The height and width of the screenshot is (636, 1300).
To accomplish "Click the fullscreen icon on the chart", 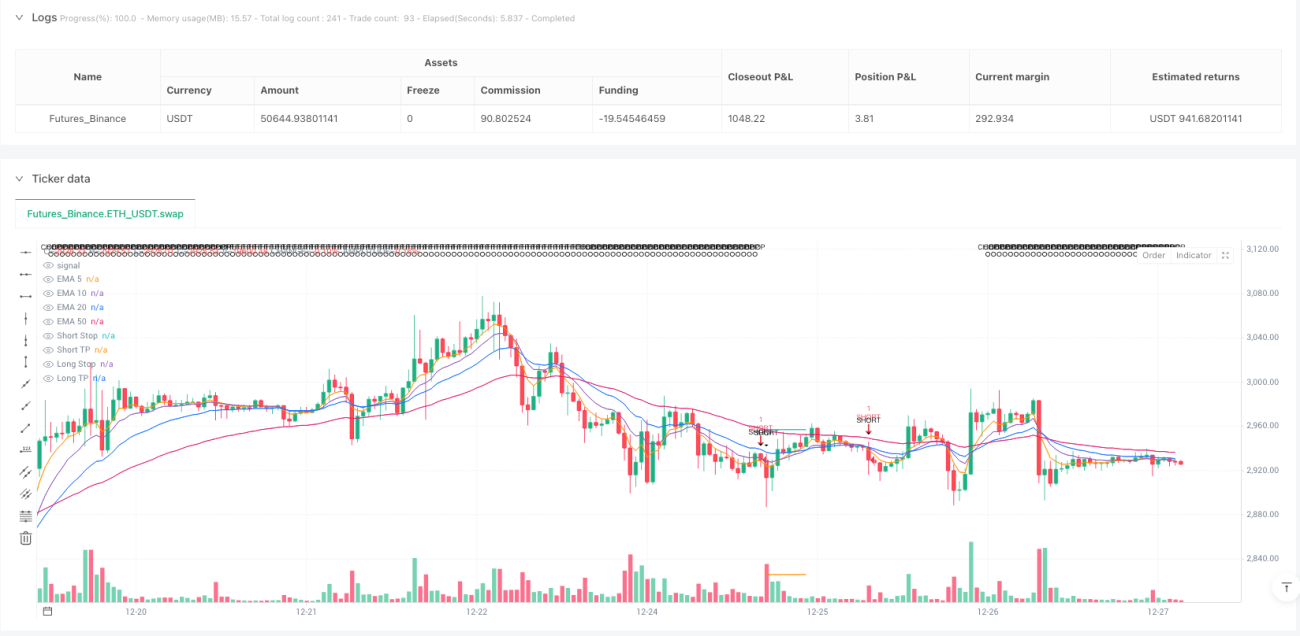I will click(1226, 255).
